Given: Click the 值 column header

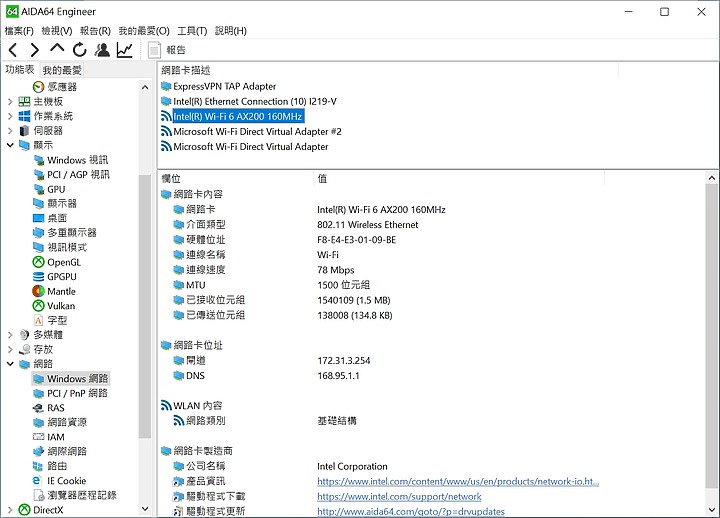Looking at the screenshot, I should tap(459, 179).
